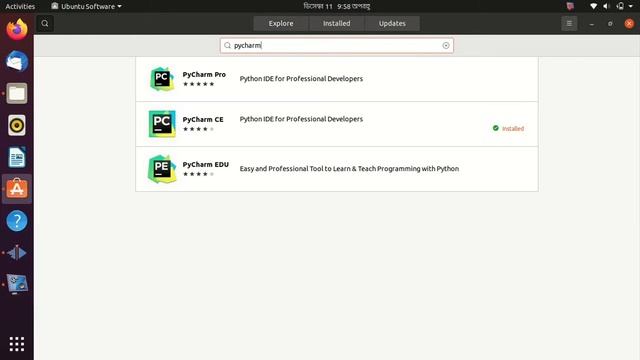
Task: Maximize the Ubuntu Software window
Action: pyautogui.click(x=610, y=24)
